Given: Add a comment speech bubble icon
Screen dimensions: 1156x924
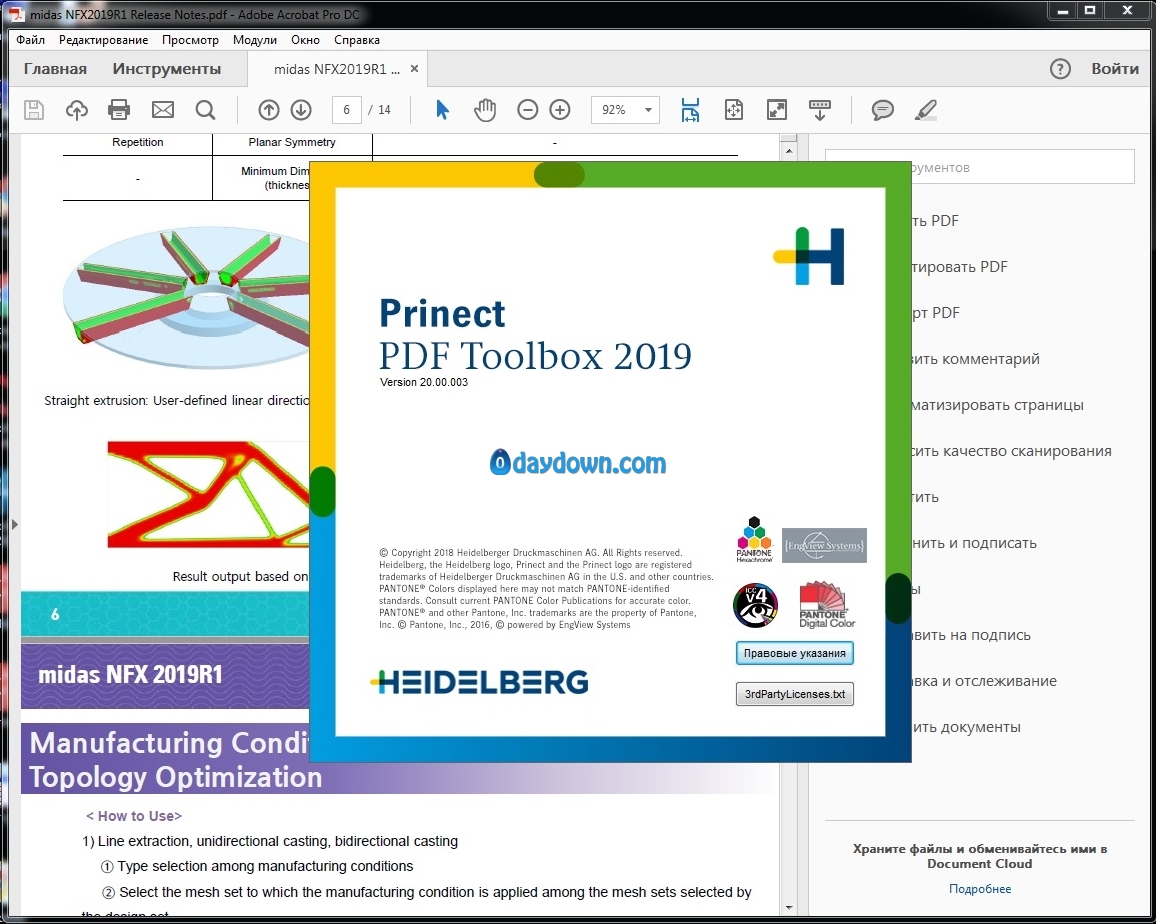Looking at the screenshot, I should click(882, 110).
